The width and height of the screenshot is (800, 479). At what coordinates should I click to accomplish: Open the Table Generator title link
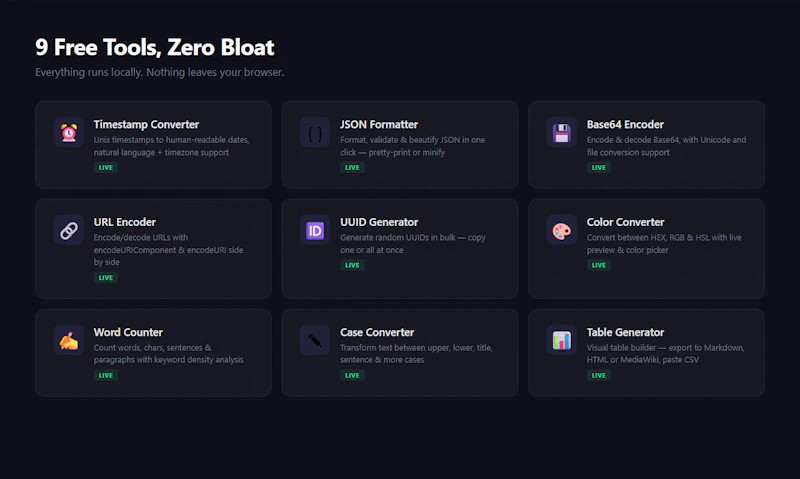coord(625,332)
